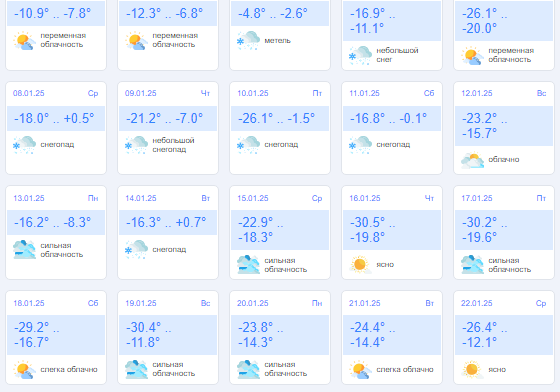Click the temperature -24.4° .. -14.4°
Image resolution: width=560 pixels, height=392 pixels.
(x=372, y=335)
